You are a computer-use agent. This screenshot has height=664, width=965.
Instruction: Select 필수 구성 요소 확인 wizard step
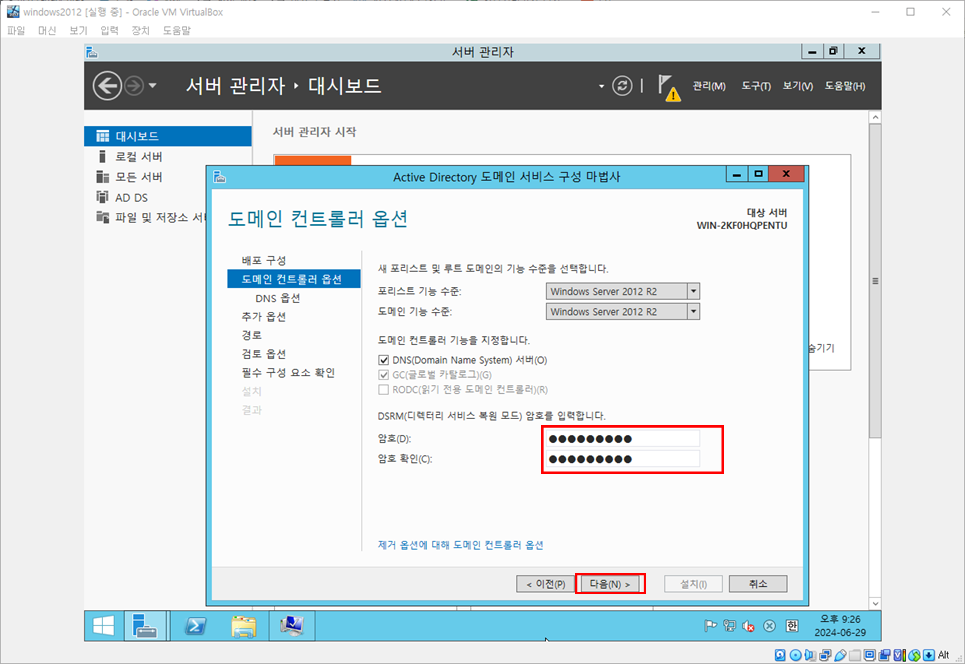[288, 372]
